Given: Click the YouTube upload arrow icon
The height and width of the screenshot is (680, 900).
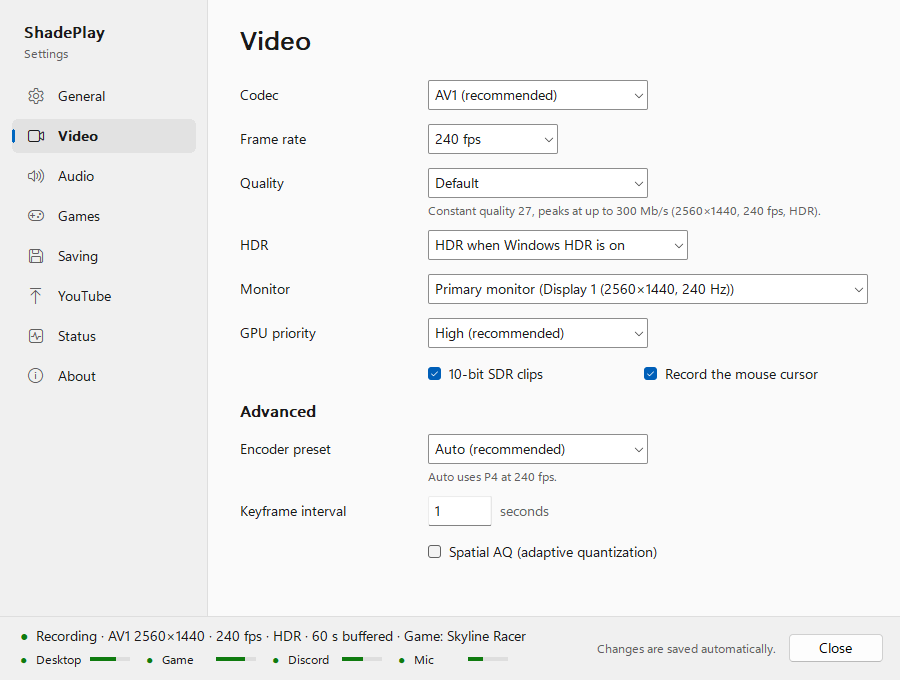Looking at the screenshot, I should pyautogui.click(x=36, y=296).
